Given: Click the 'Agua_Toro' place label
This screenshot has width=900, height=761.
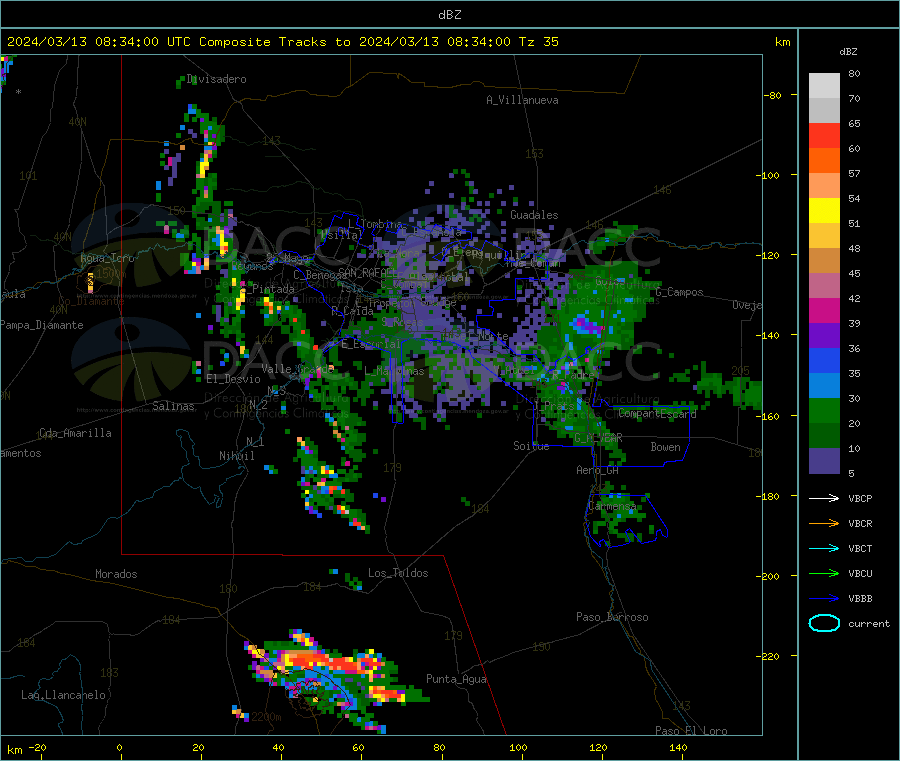Looking at the screenshot, I should [107, 258].
